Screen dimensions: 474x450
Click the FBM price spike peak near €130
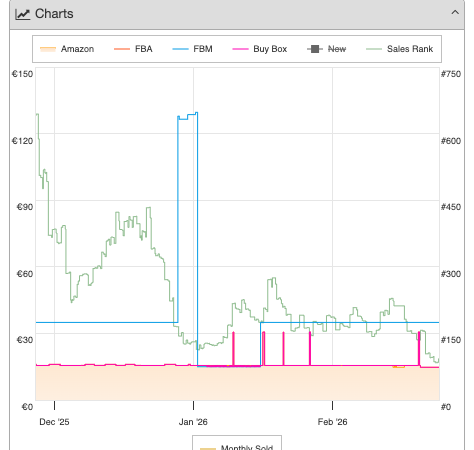188,116
